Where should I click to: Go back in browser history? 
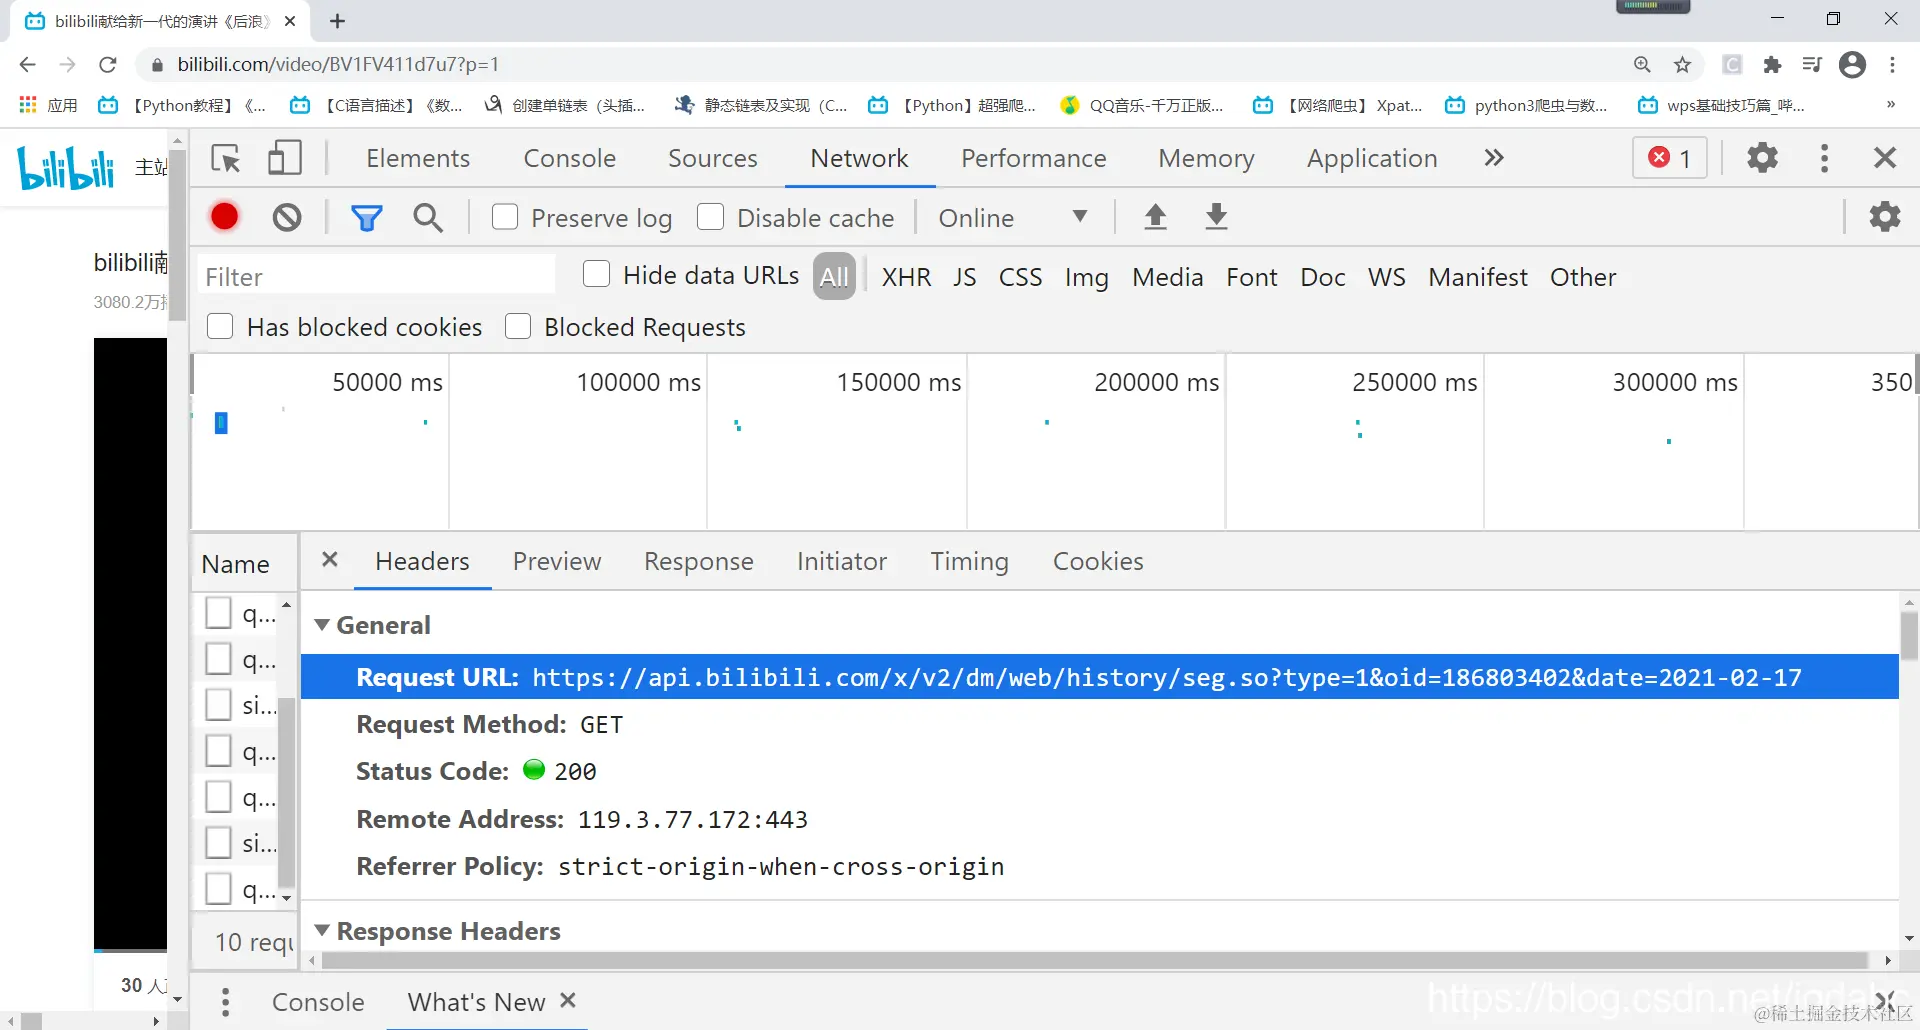pos(27,65)
